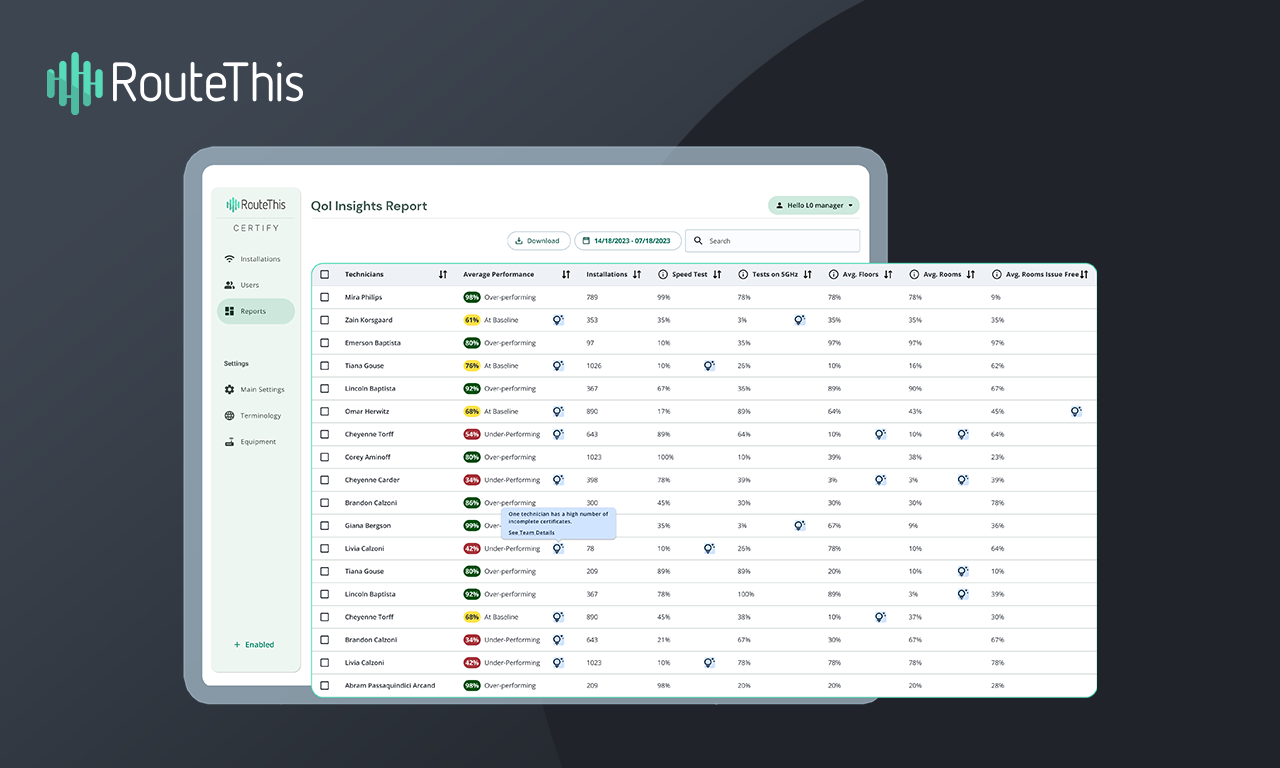Click the name Emerson Baptista

pos(373,343)
